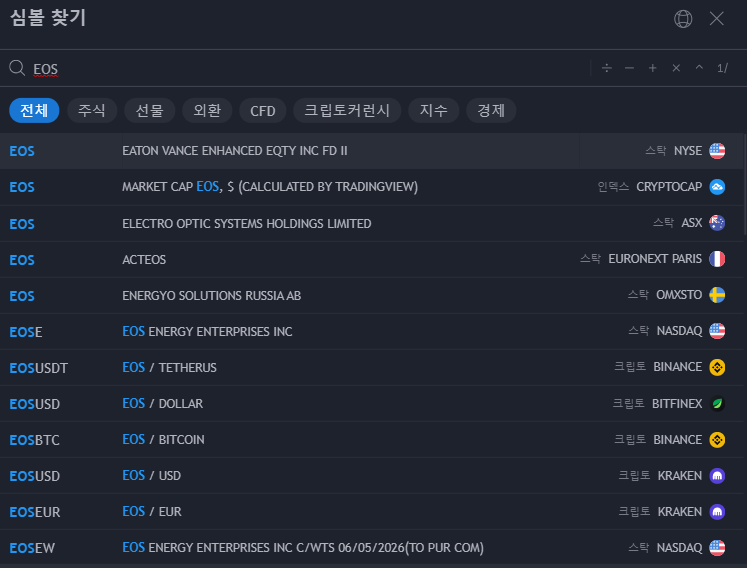Click the Binance logo on the EOSBTC row

coord(717,439)
